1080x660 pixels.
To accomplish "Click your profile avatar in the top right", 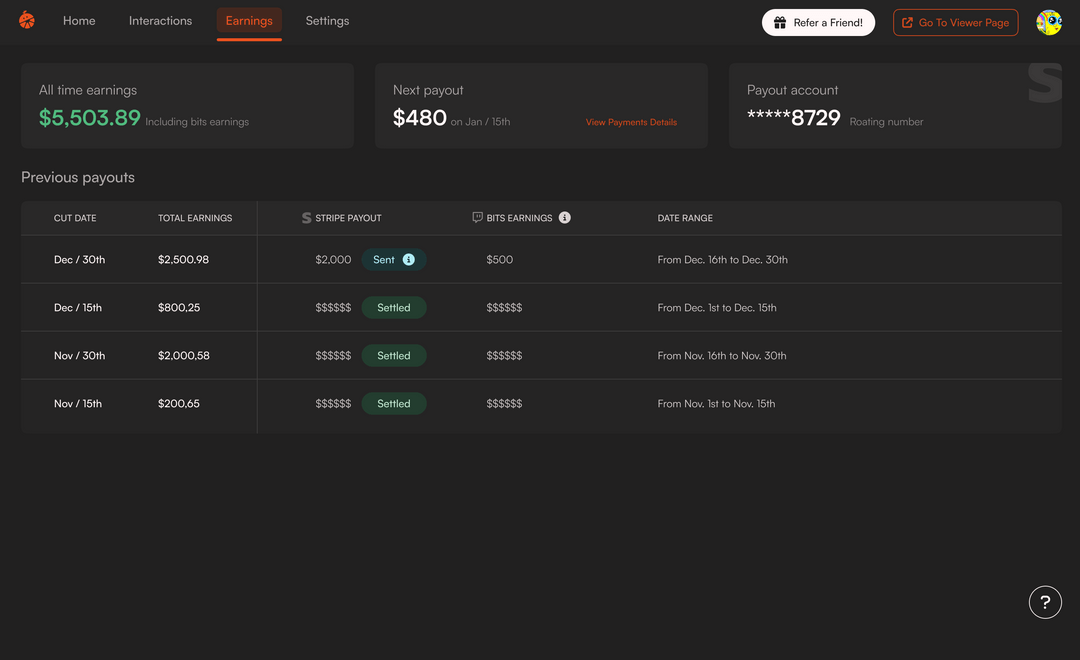I will tap(1048, 21).
